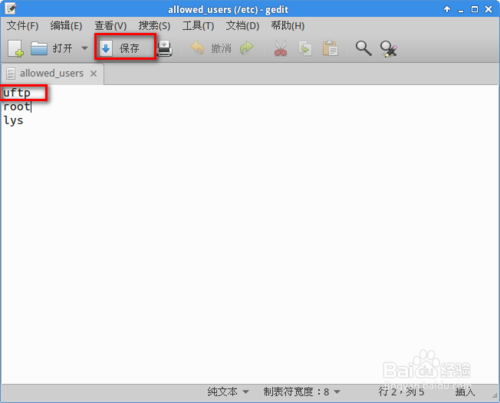This screenshot has height=403, width=500.
Task: Open the 搜索(S) menu
Action: [154, 26]
